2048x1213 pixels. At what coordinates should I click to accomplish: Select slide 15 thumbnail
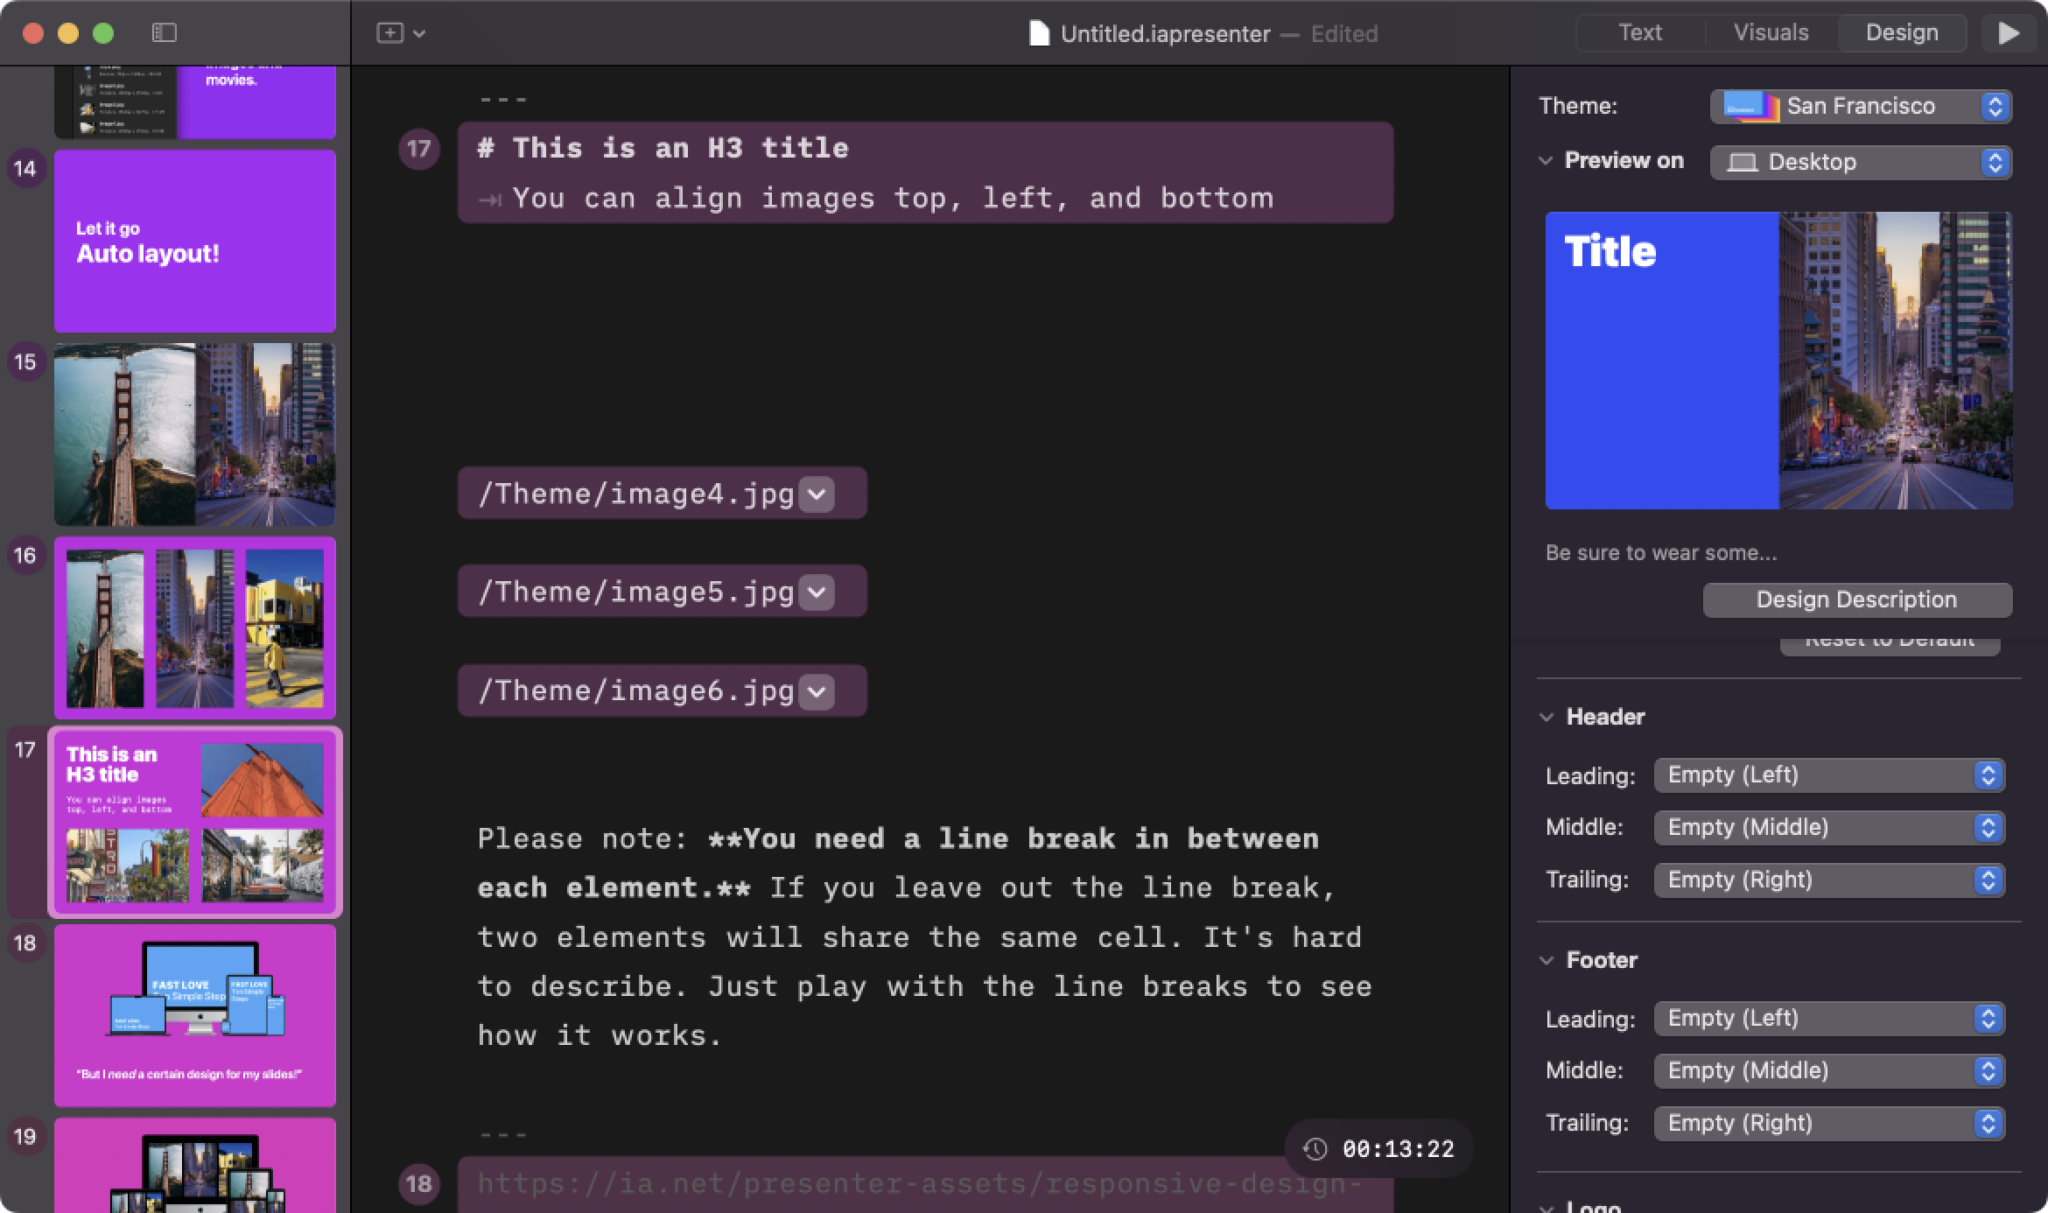(x=193, y=435)
